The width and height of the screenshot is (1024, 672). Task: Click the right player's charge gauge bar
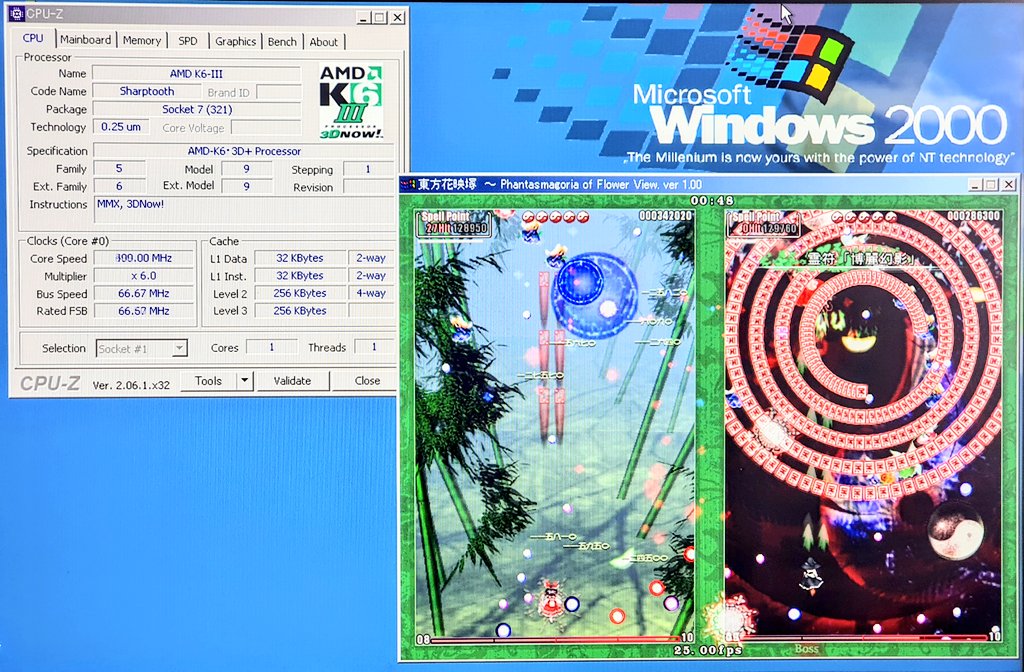click(865, 639)
